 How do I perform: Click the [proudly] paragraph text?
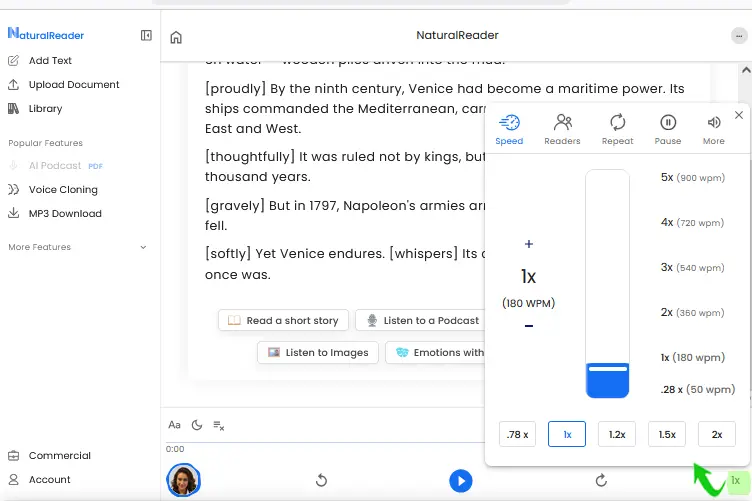tap(444, 108)
